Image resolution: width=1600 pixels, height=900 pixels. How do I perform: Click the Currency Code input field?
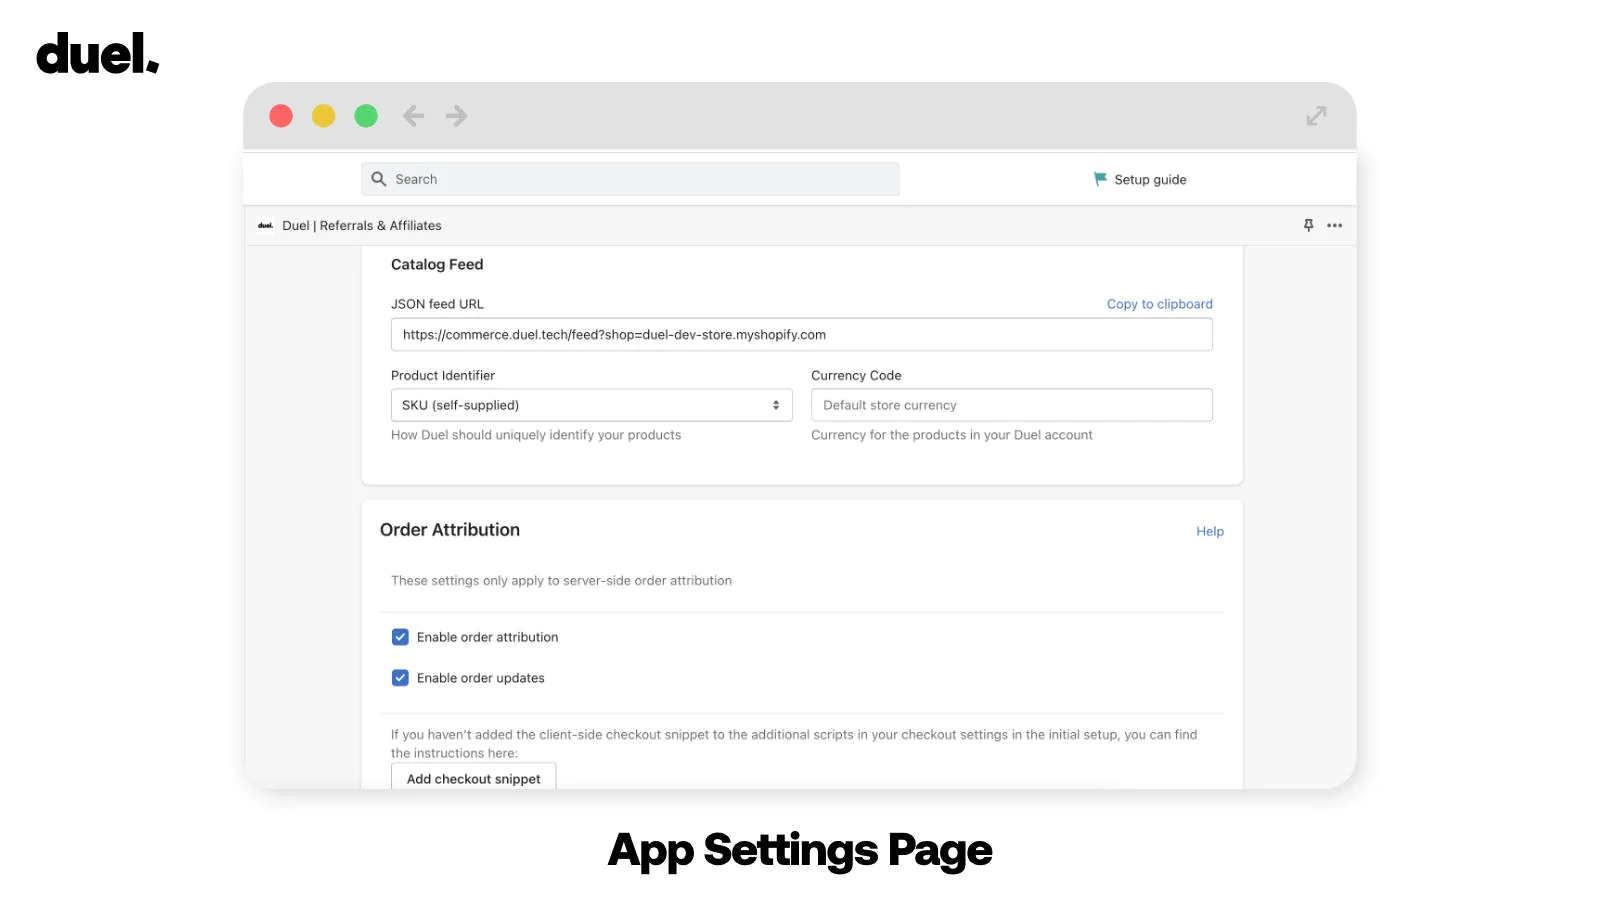(x=1012, y=405)
